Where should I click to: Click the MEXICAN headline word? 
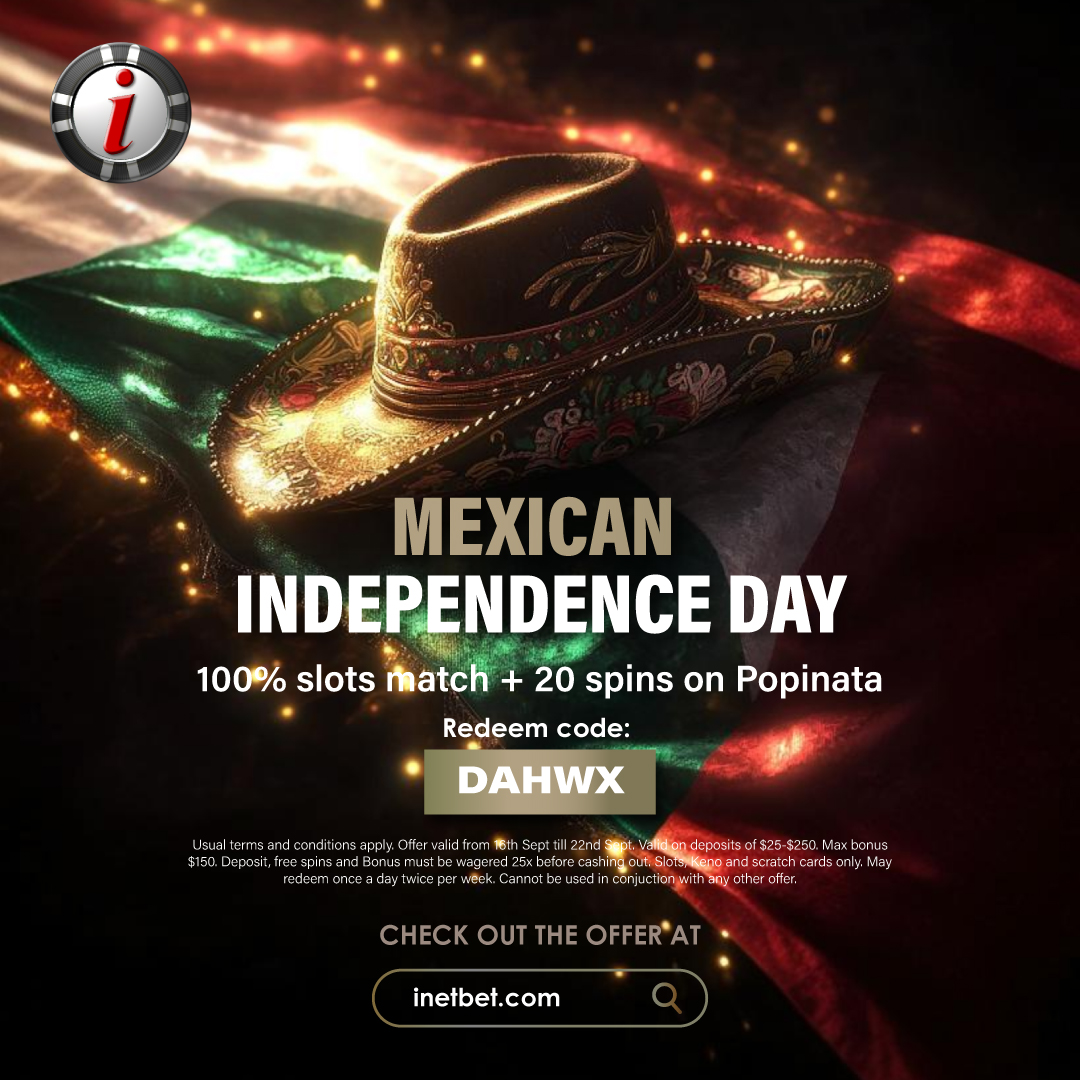(532, 527)
